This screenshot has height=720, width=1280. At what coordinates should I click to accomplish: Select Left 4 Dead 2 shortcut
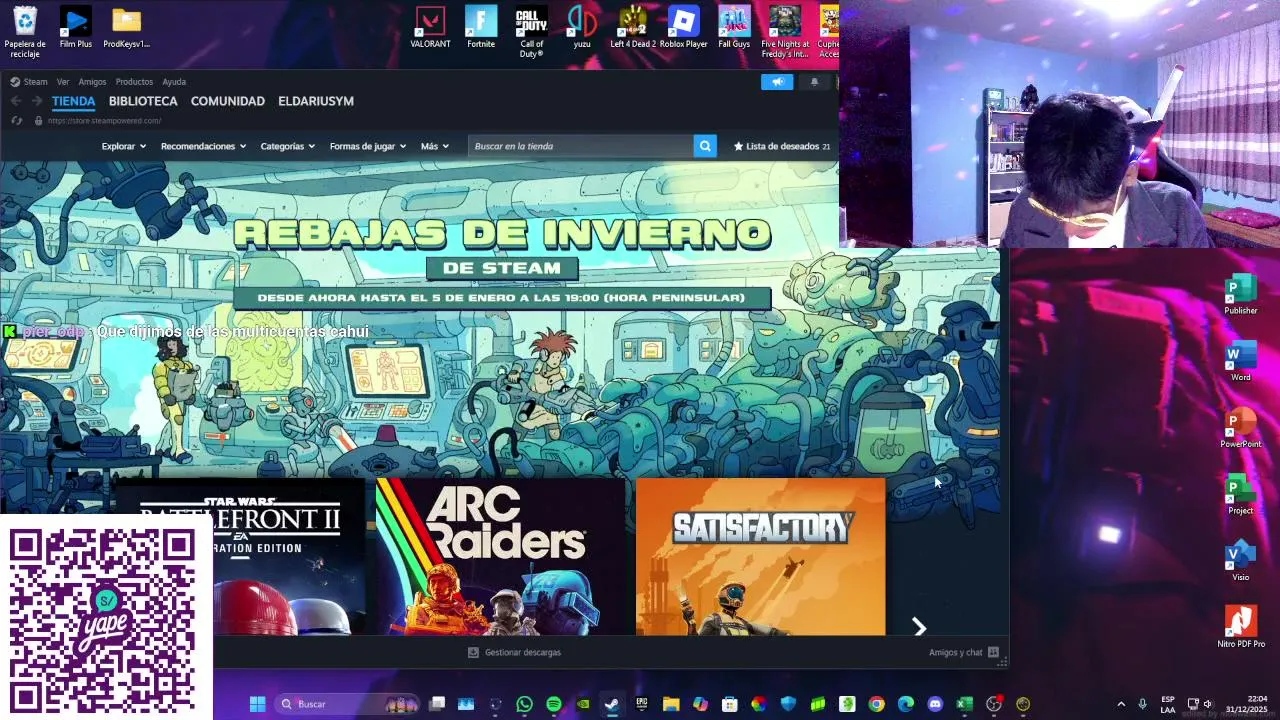[x=633, y=28]
